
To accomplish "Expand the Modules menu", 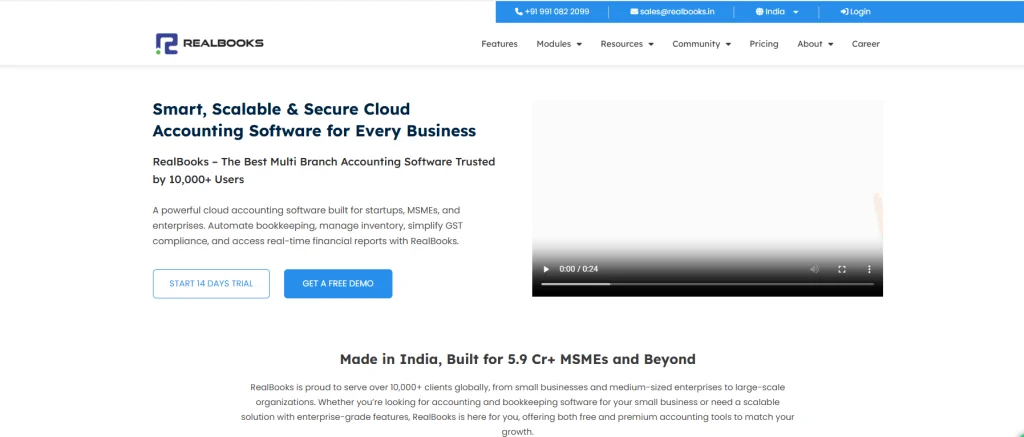I will [559, 44].
